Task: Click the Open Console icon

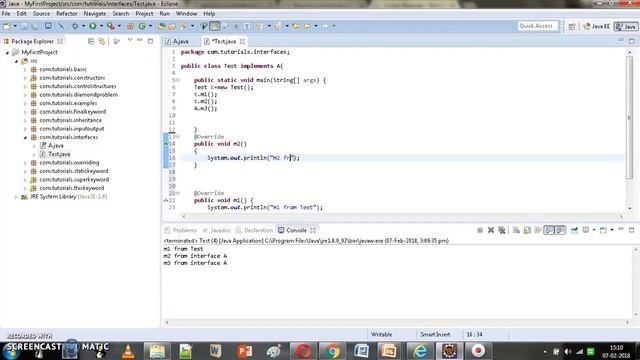Action: point(603,230)
